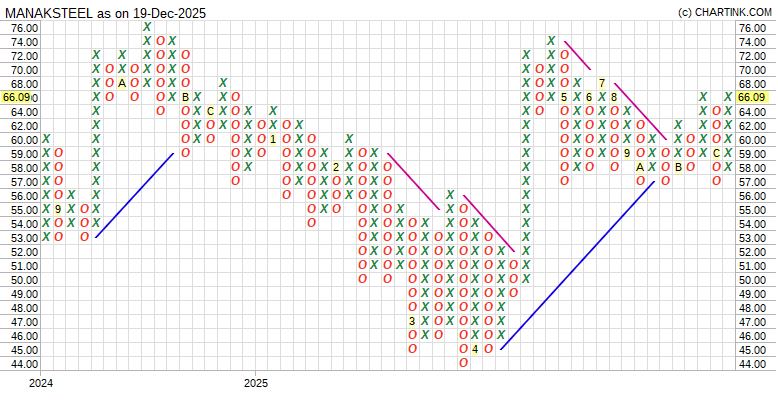Click the pink downtrend line starting near 74.00
The width and height of the screenshot is (778, 400).
(577, 55)
